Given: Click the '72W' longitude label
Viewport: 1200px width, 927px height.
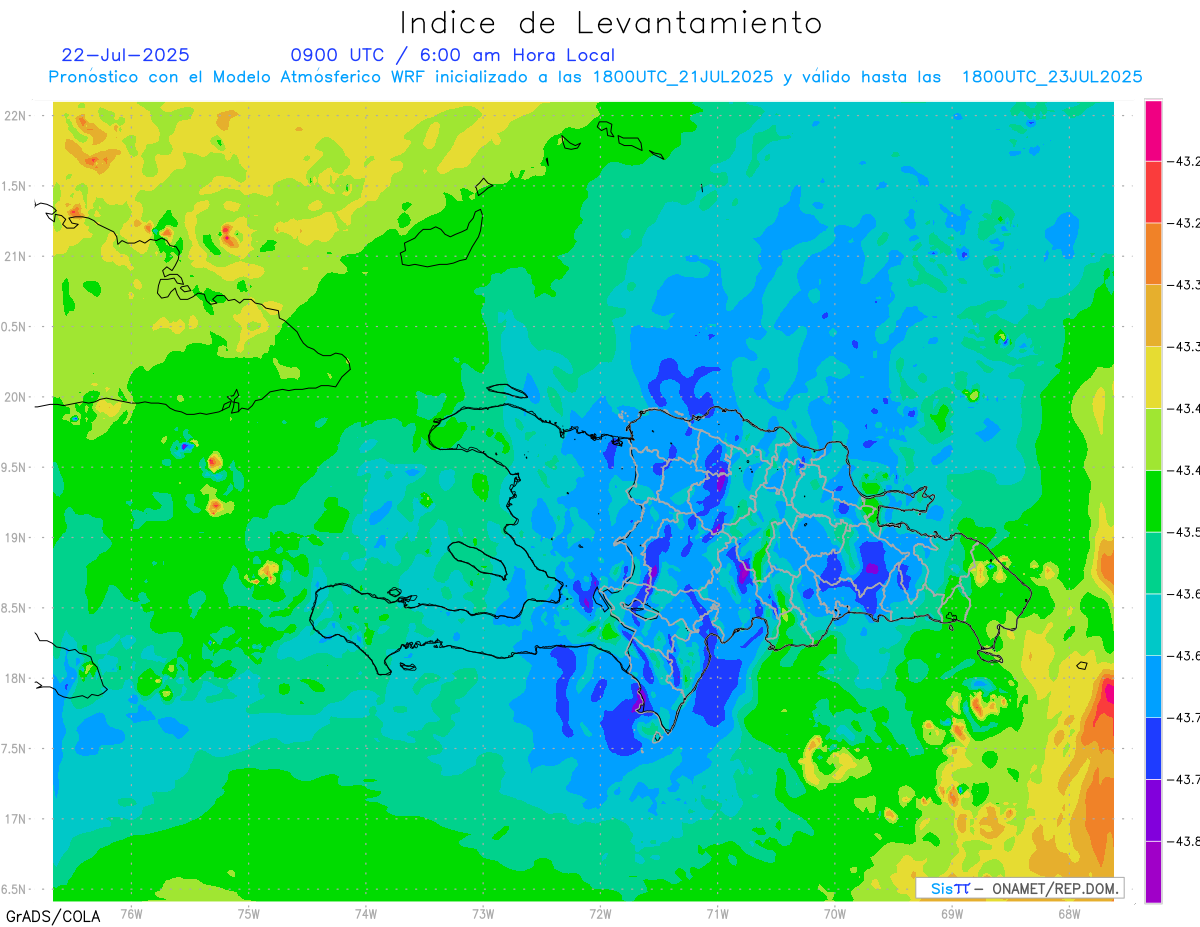Looking at the screenshot, I should tap(600, 913).
